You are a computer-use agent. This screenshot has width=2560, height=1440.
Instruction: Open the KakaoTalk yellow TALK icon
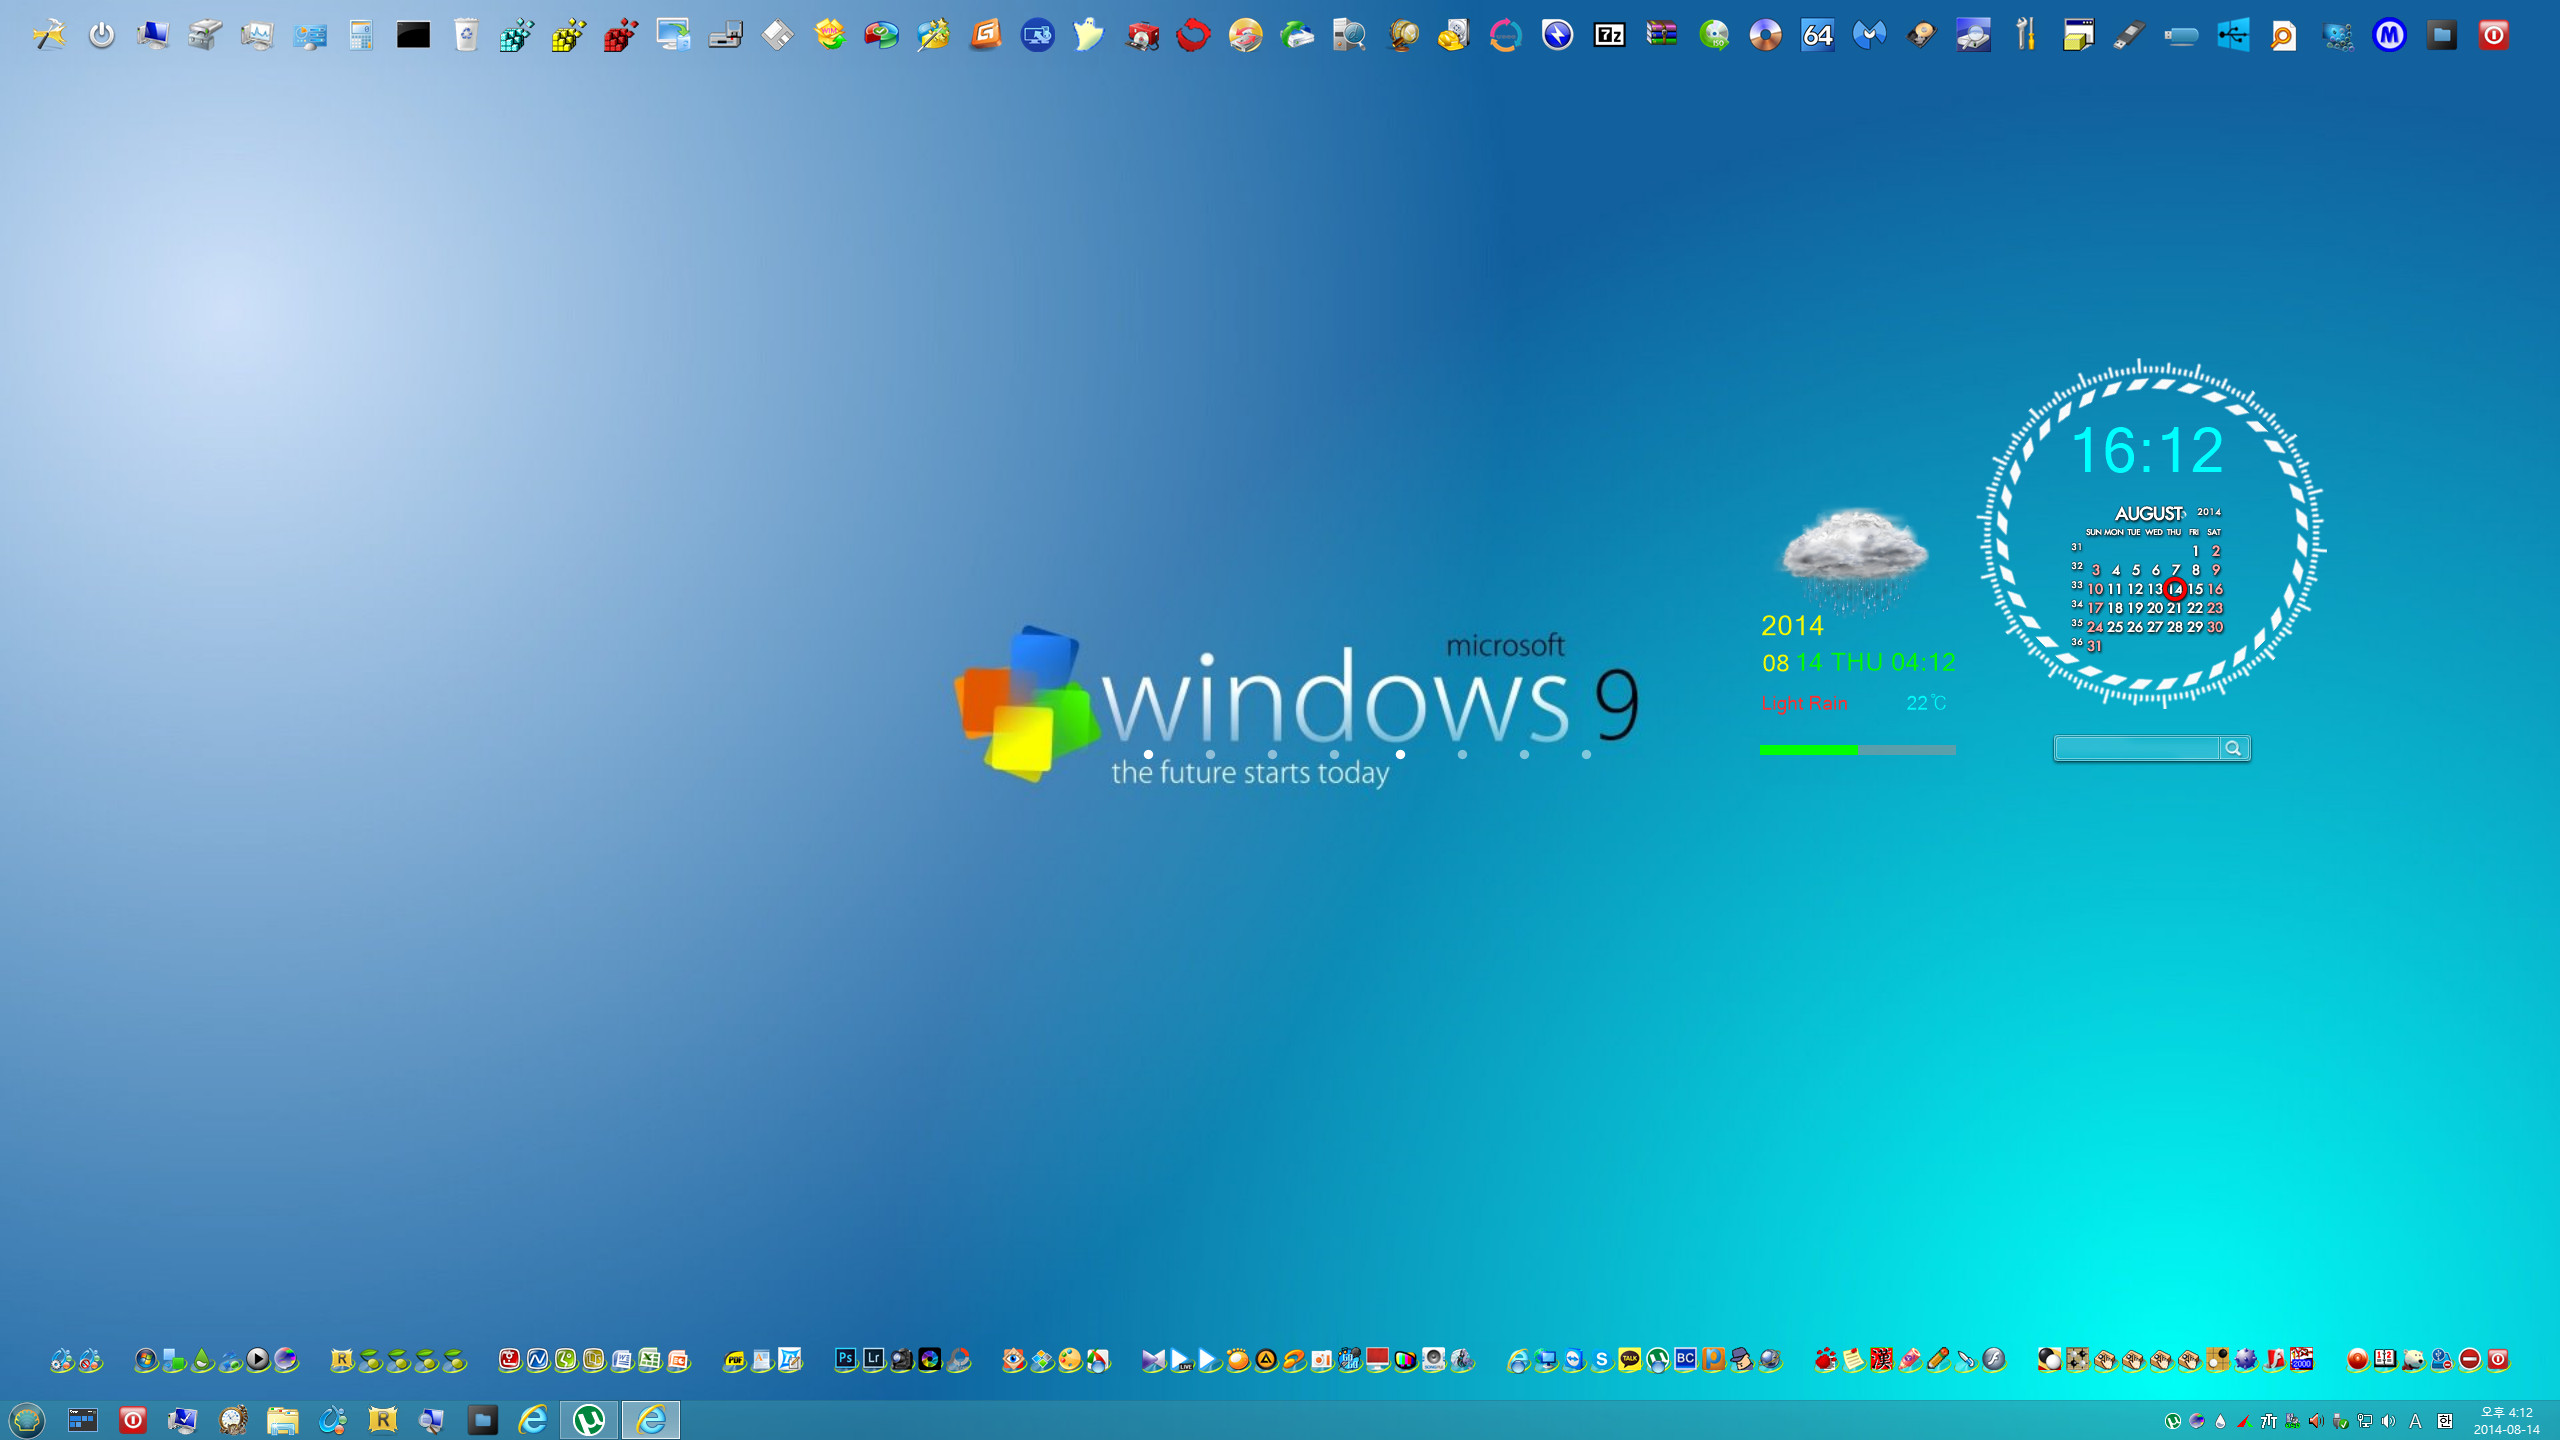click(x=1629, y=1359)
